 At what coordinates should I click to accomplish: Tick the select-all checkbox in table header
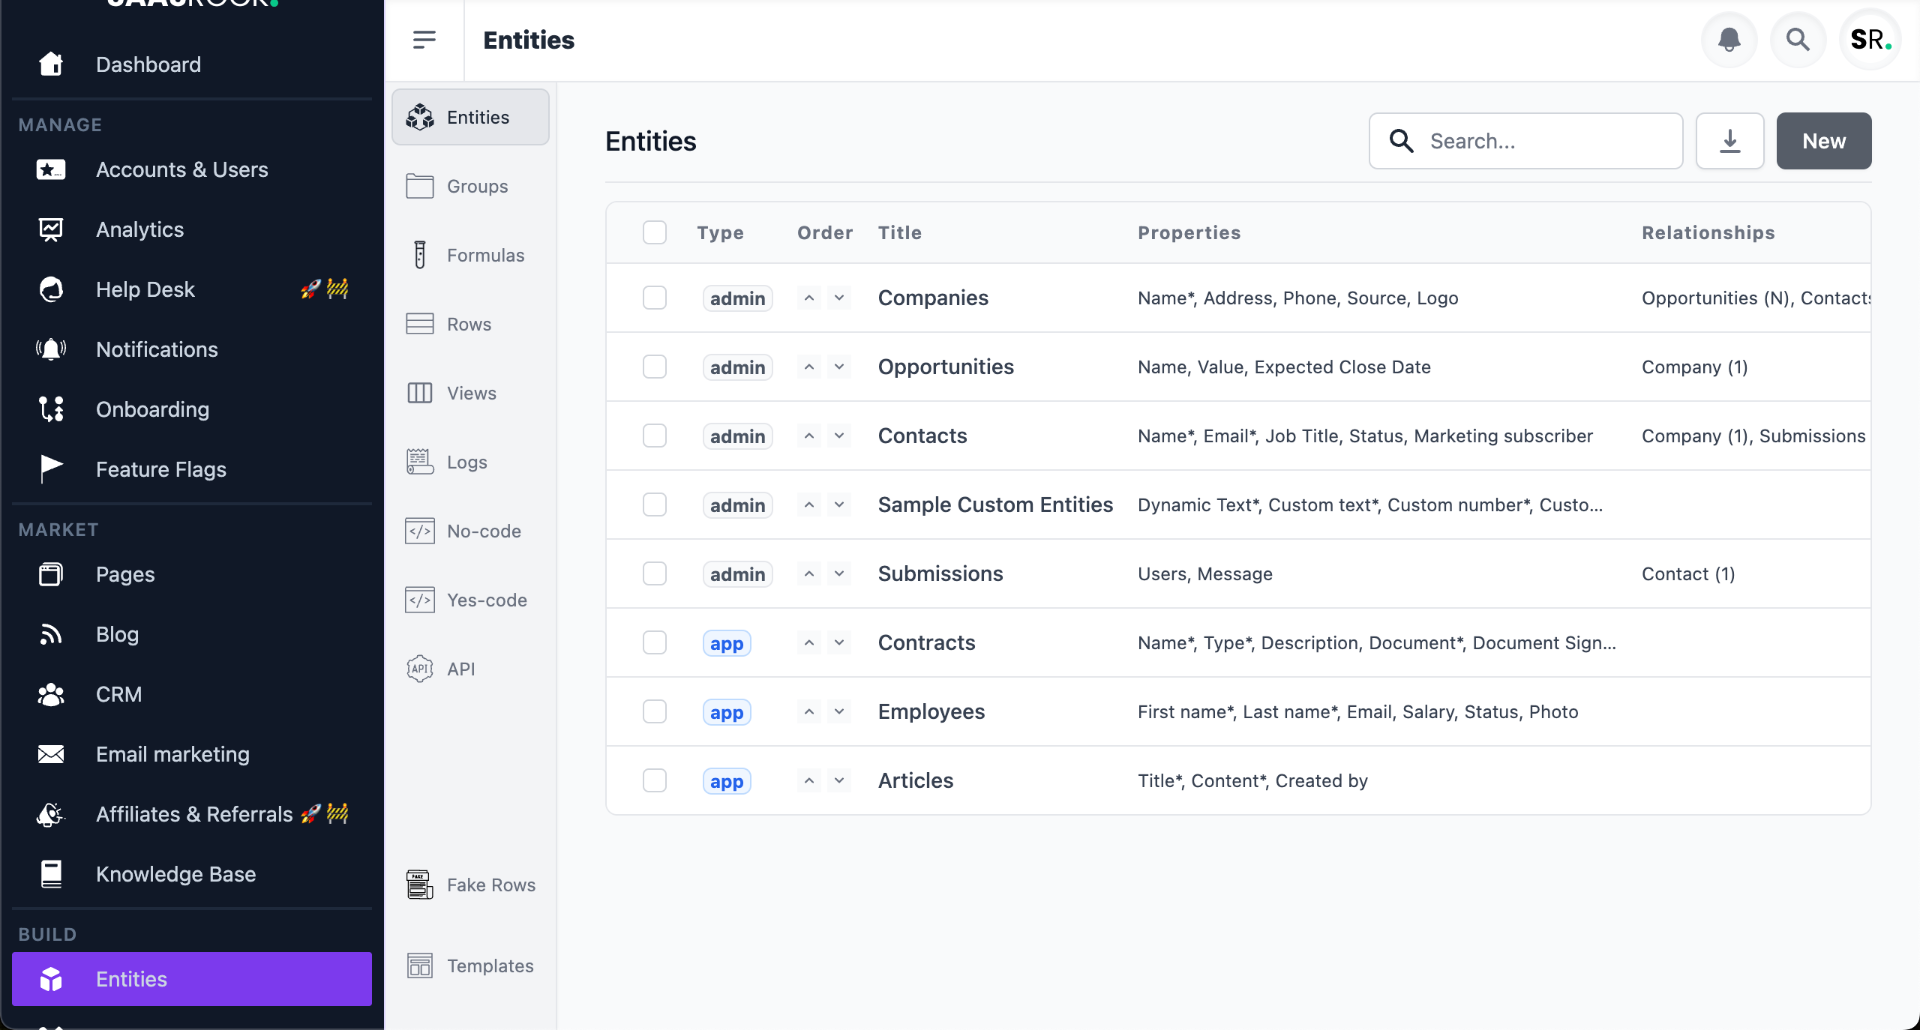tap(655, 232)
